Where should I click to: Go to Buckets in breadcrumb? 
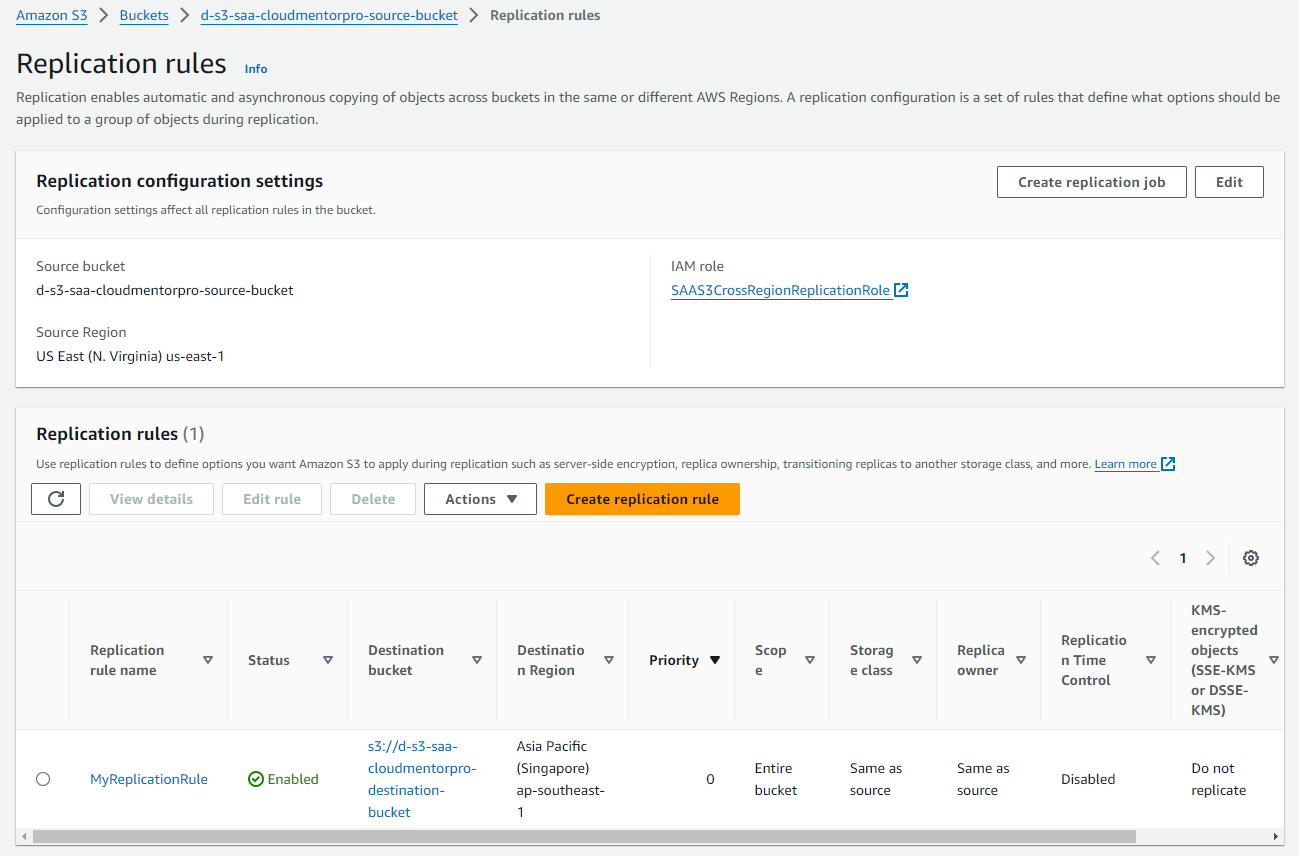click(x=144, y=16)
